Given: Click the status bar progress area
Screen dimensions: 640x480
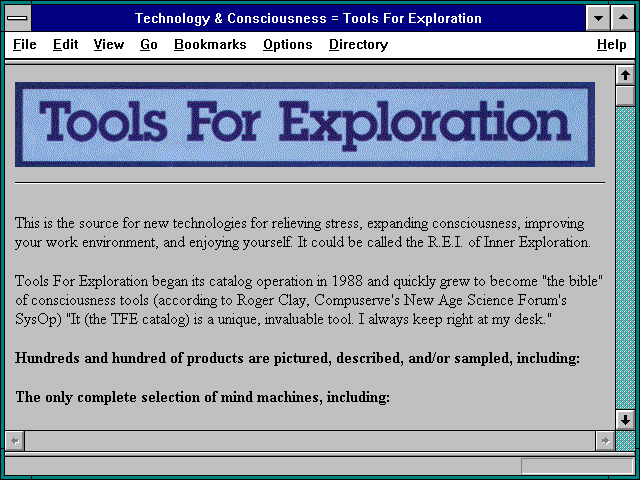Looking at the screenshot, I should [x=577, y=466].
